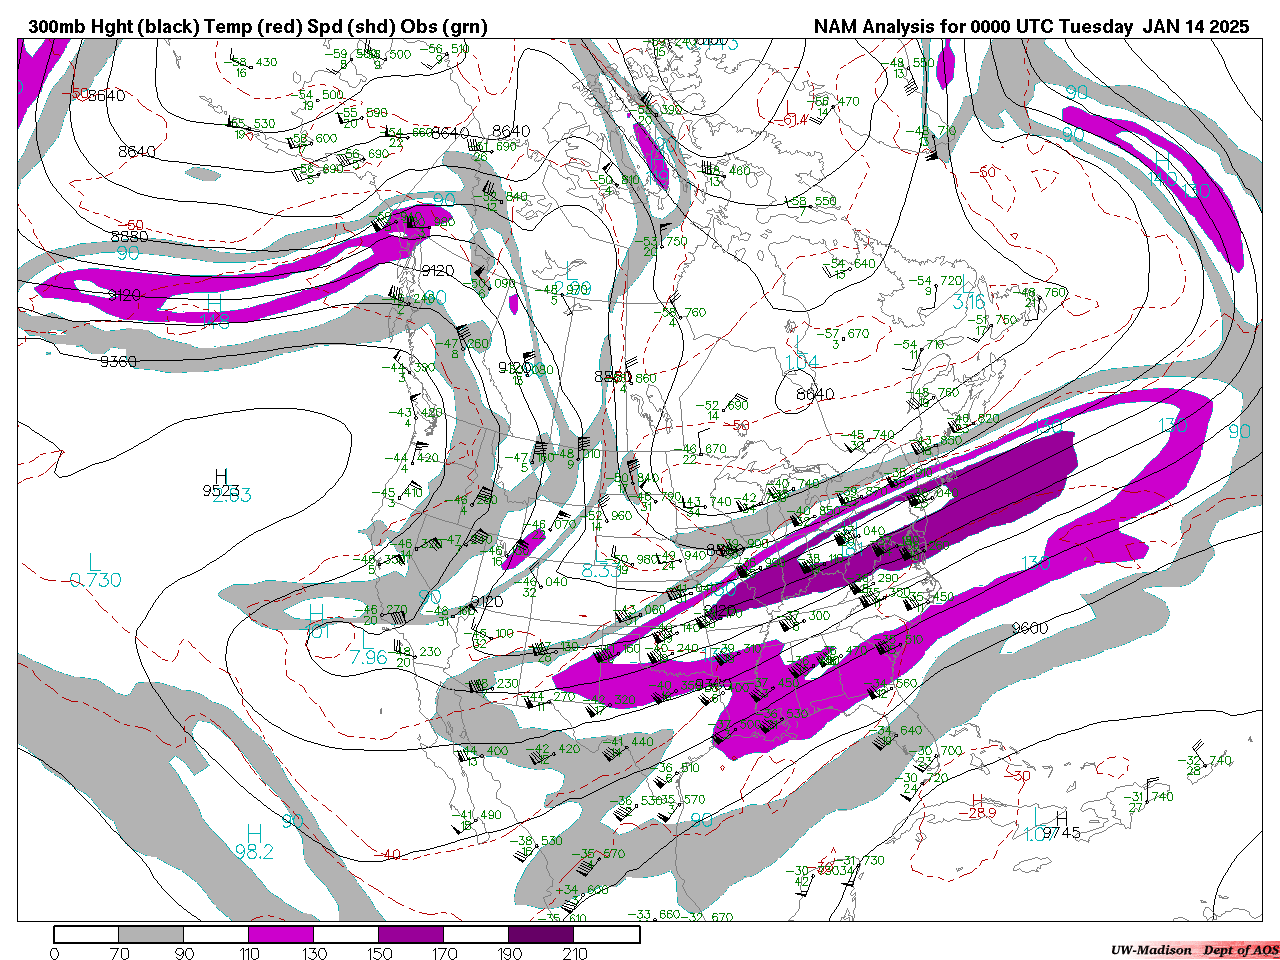Click the NAM Analysis date header

coord(1031,27)
